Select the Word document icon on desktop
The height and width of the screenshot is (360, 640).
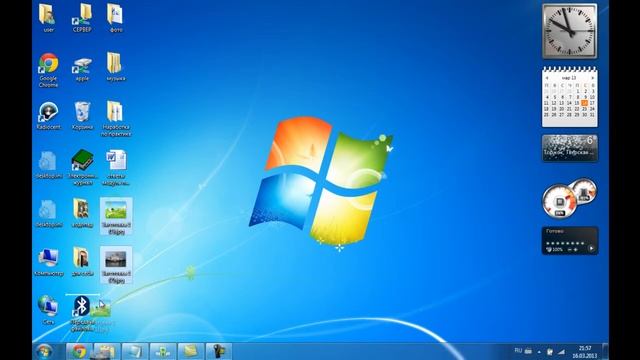point(116,167)
